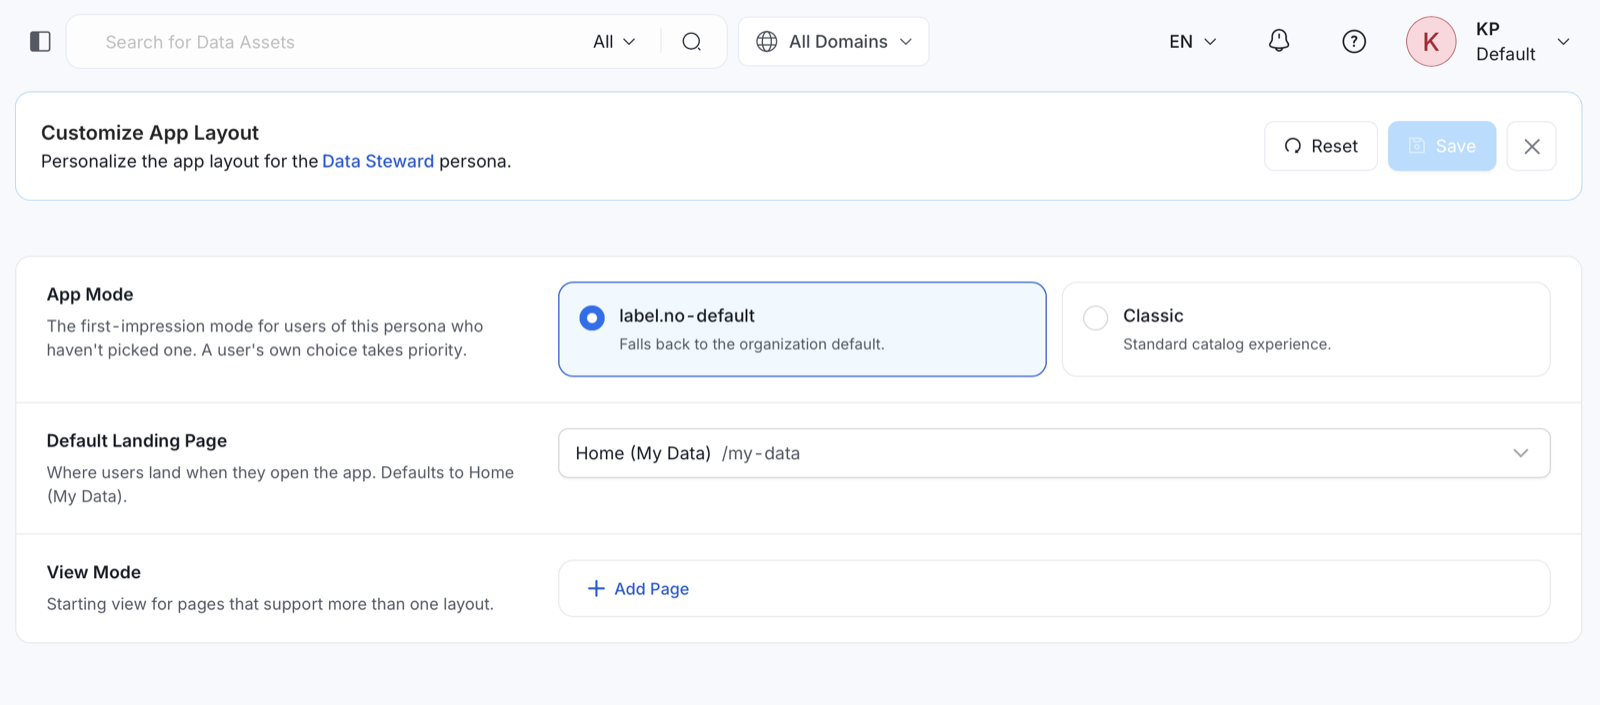Expand the All Domains dropdown
This screenshot has height=705, width=1600.
[x=833, y=41]
